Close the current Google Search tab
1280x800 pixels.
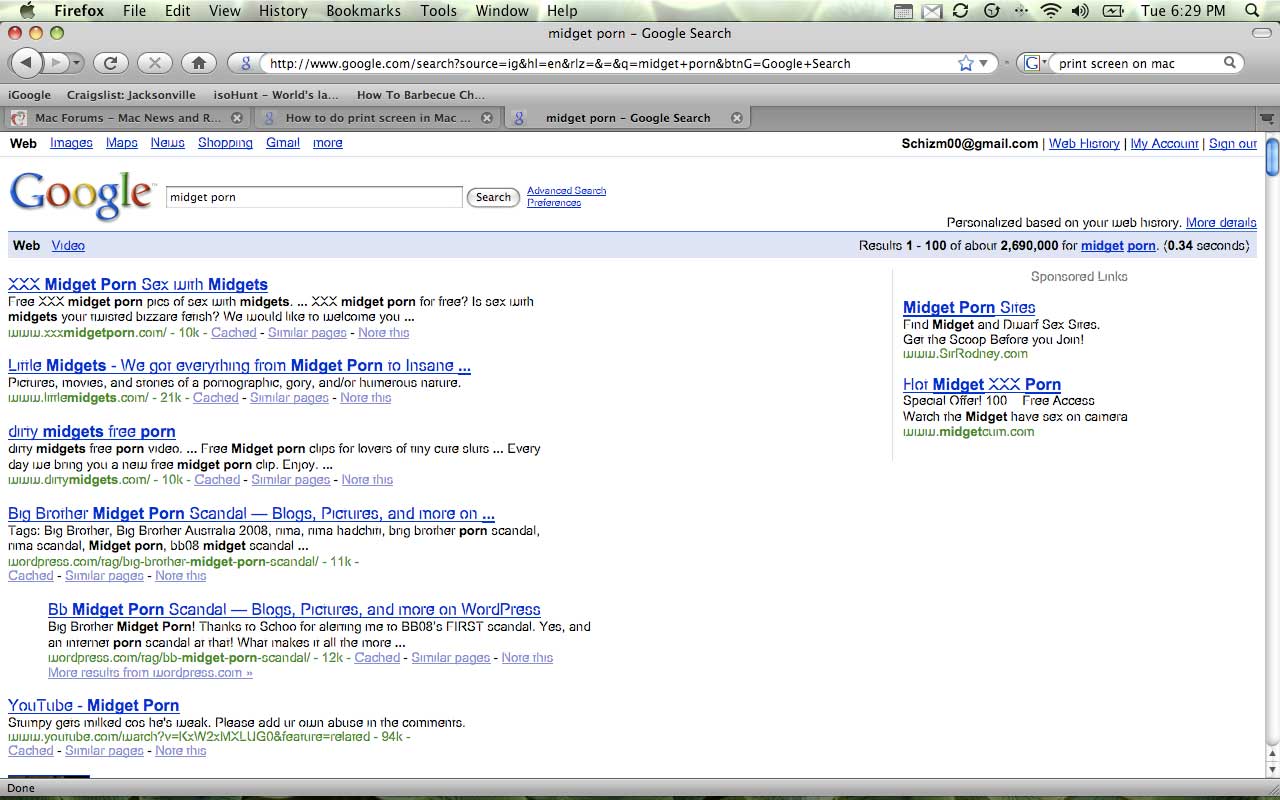[737, 118]
